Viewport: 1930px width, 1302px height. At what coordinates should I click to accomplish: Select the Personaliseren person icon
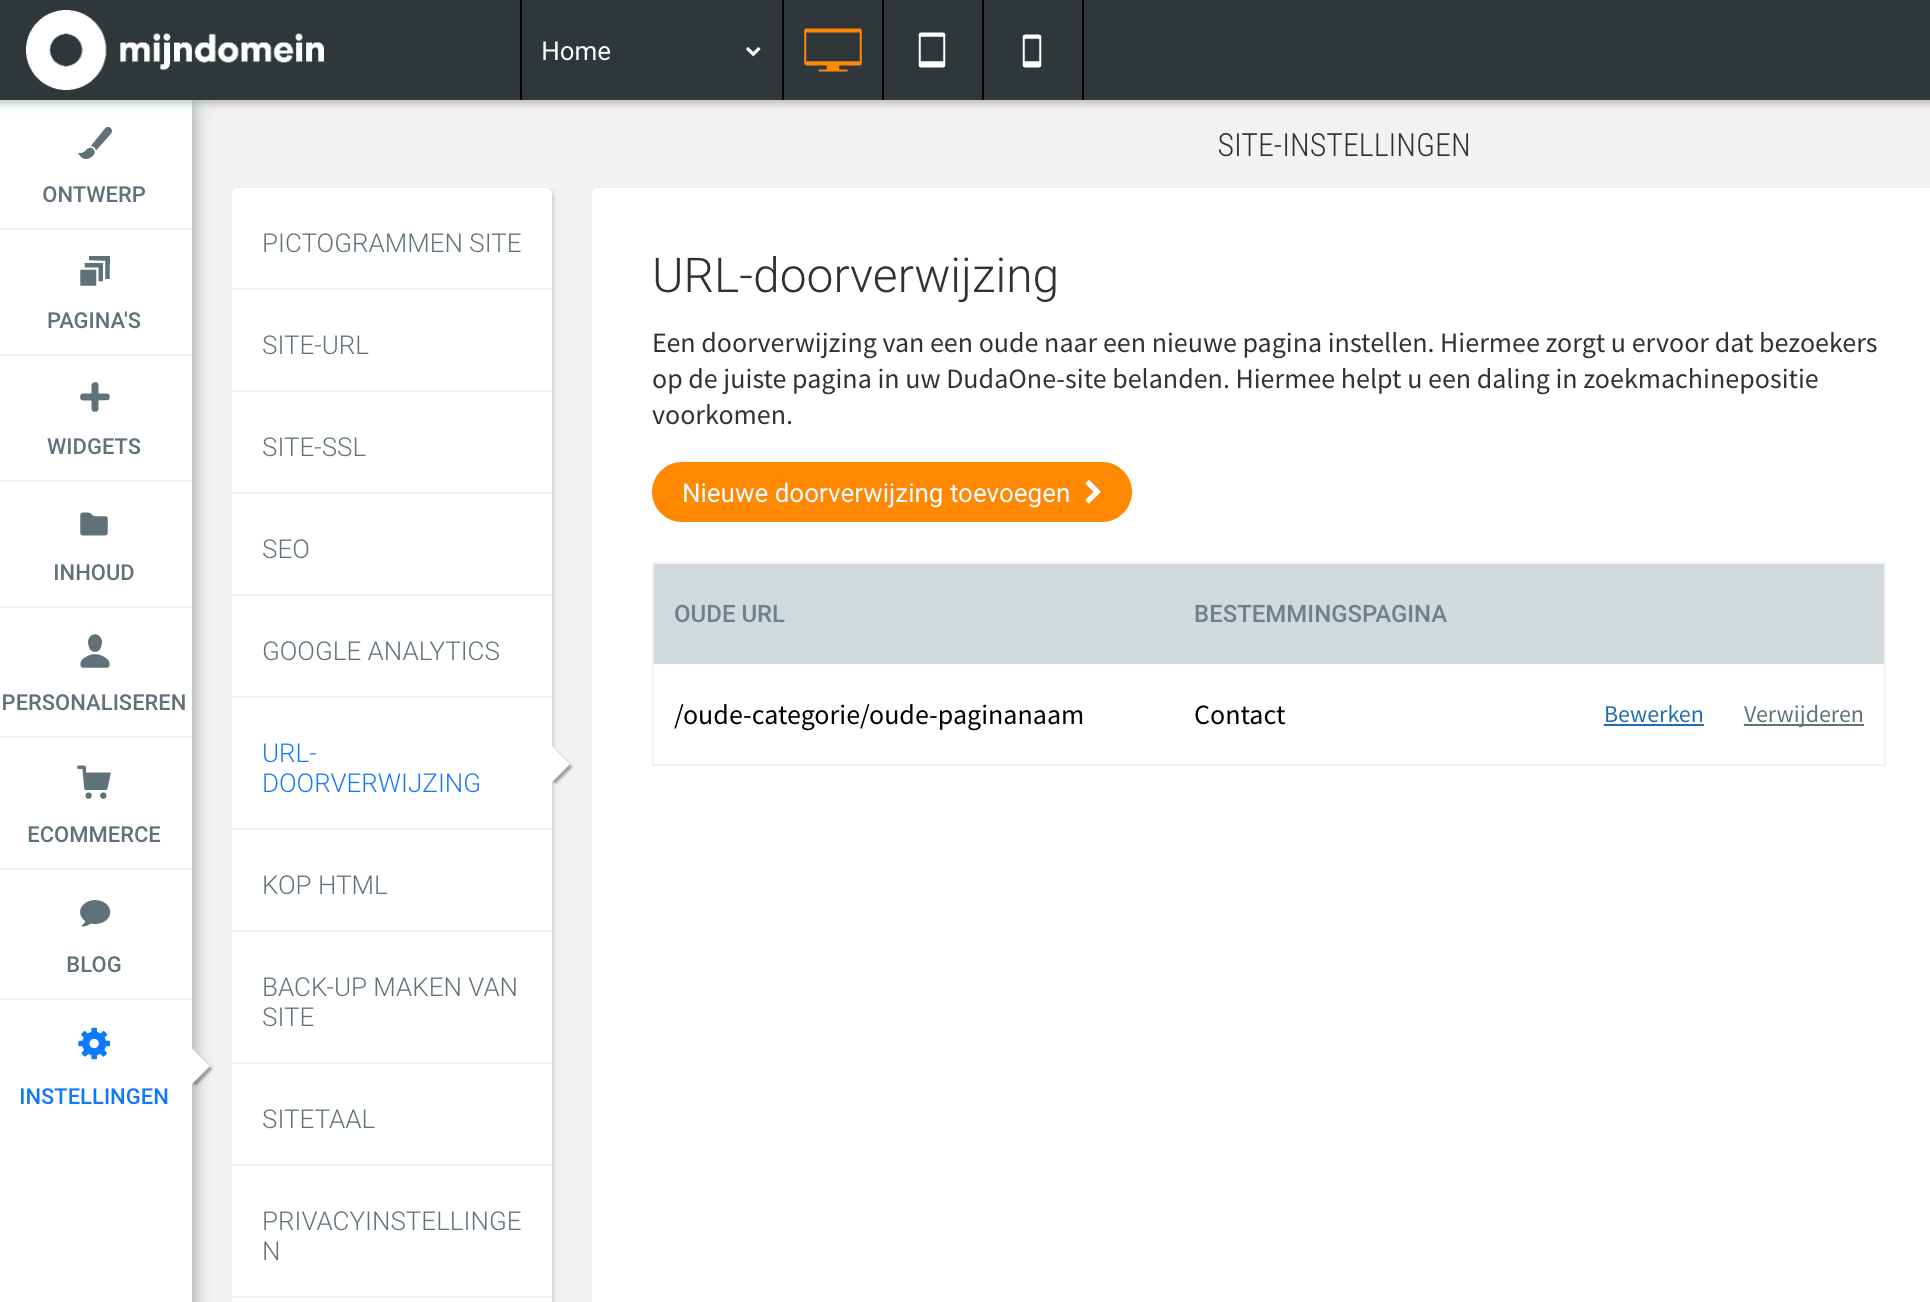click(94, 651)
